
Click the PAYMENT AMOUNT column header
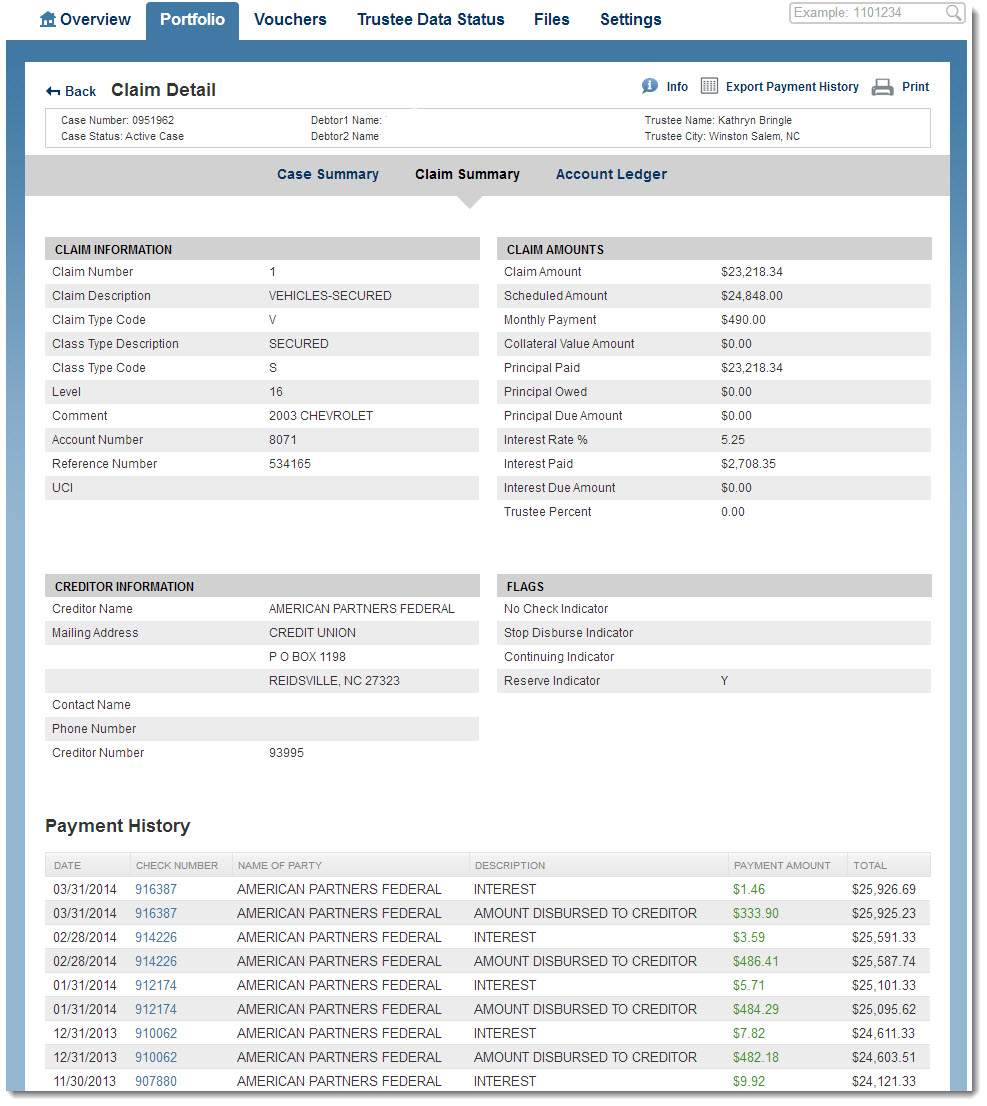pyautogui.click(x=782, y=865)
